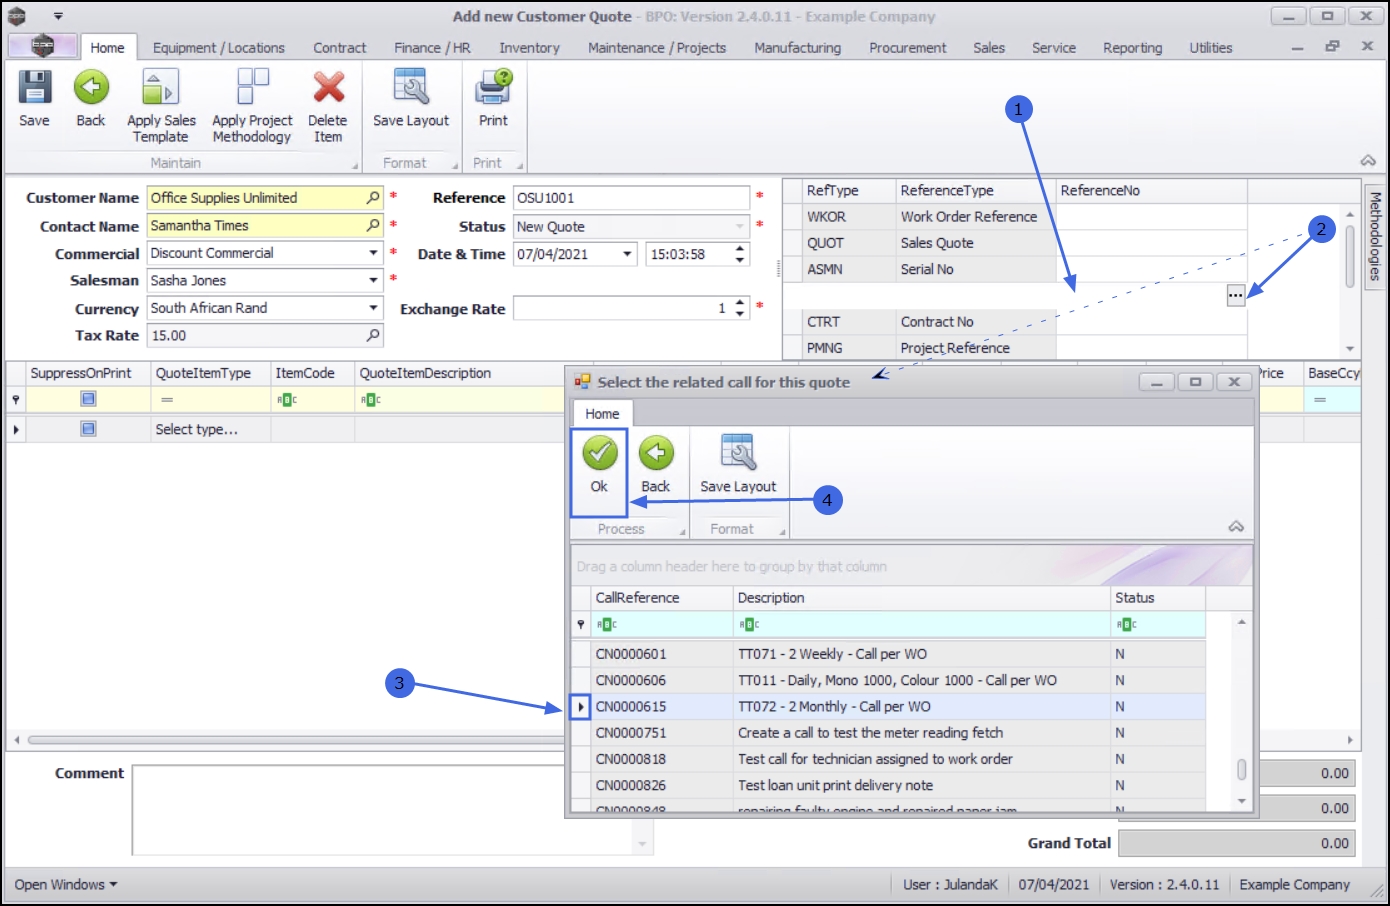Image resolution: width=1390 pixels, height=906 pixels.
Task: Click the Description column filter icon
Action: [x=748, y=625]
